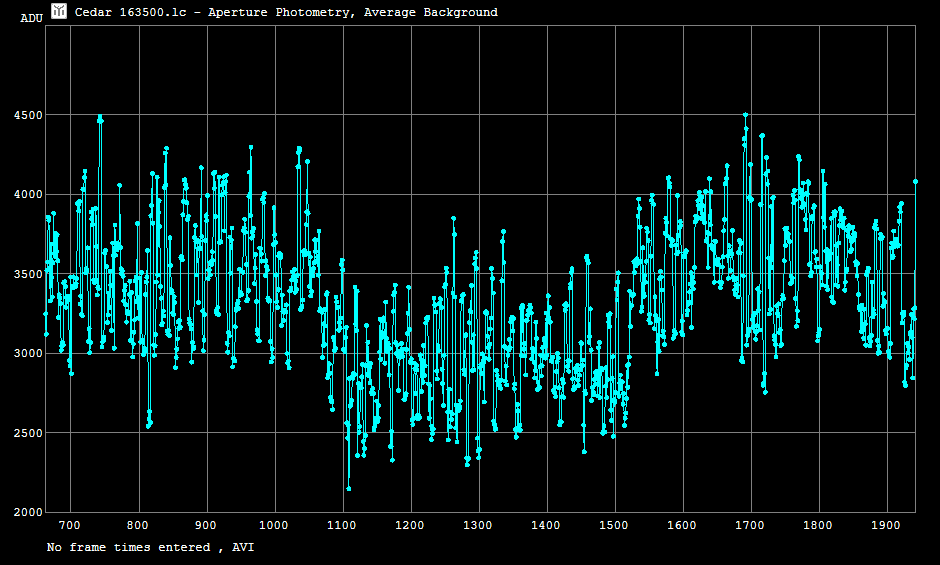
Task: Click the '2500' y-axis label
Action: point(28,433)
